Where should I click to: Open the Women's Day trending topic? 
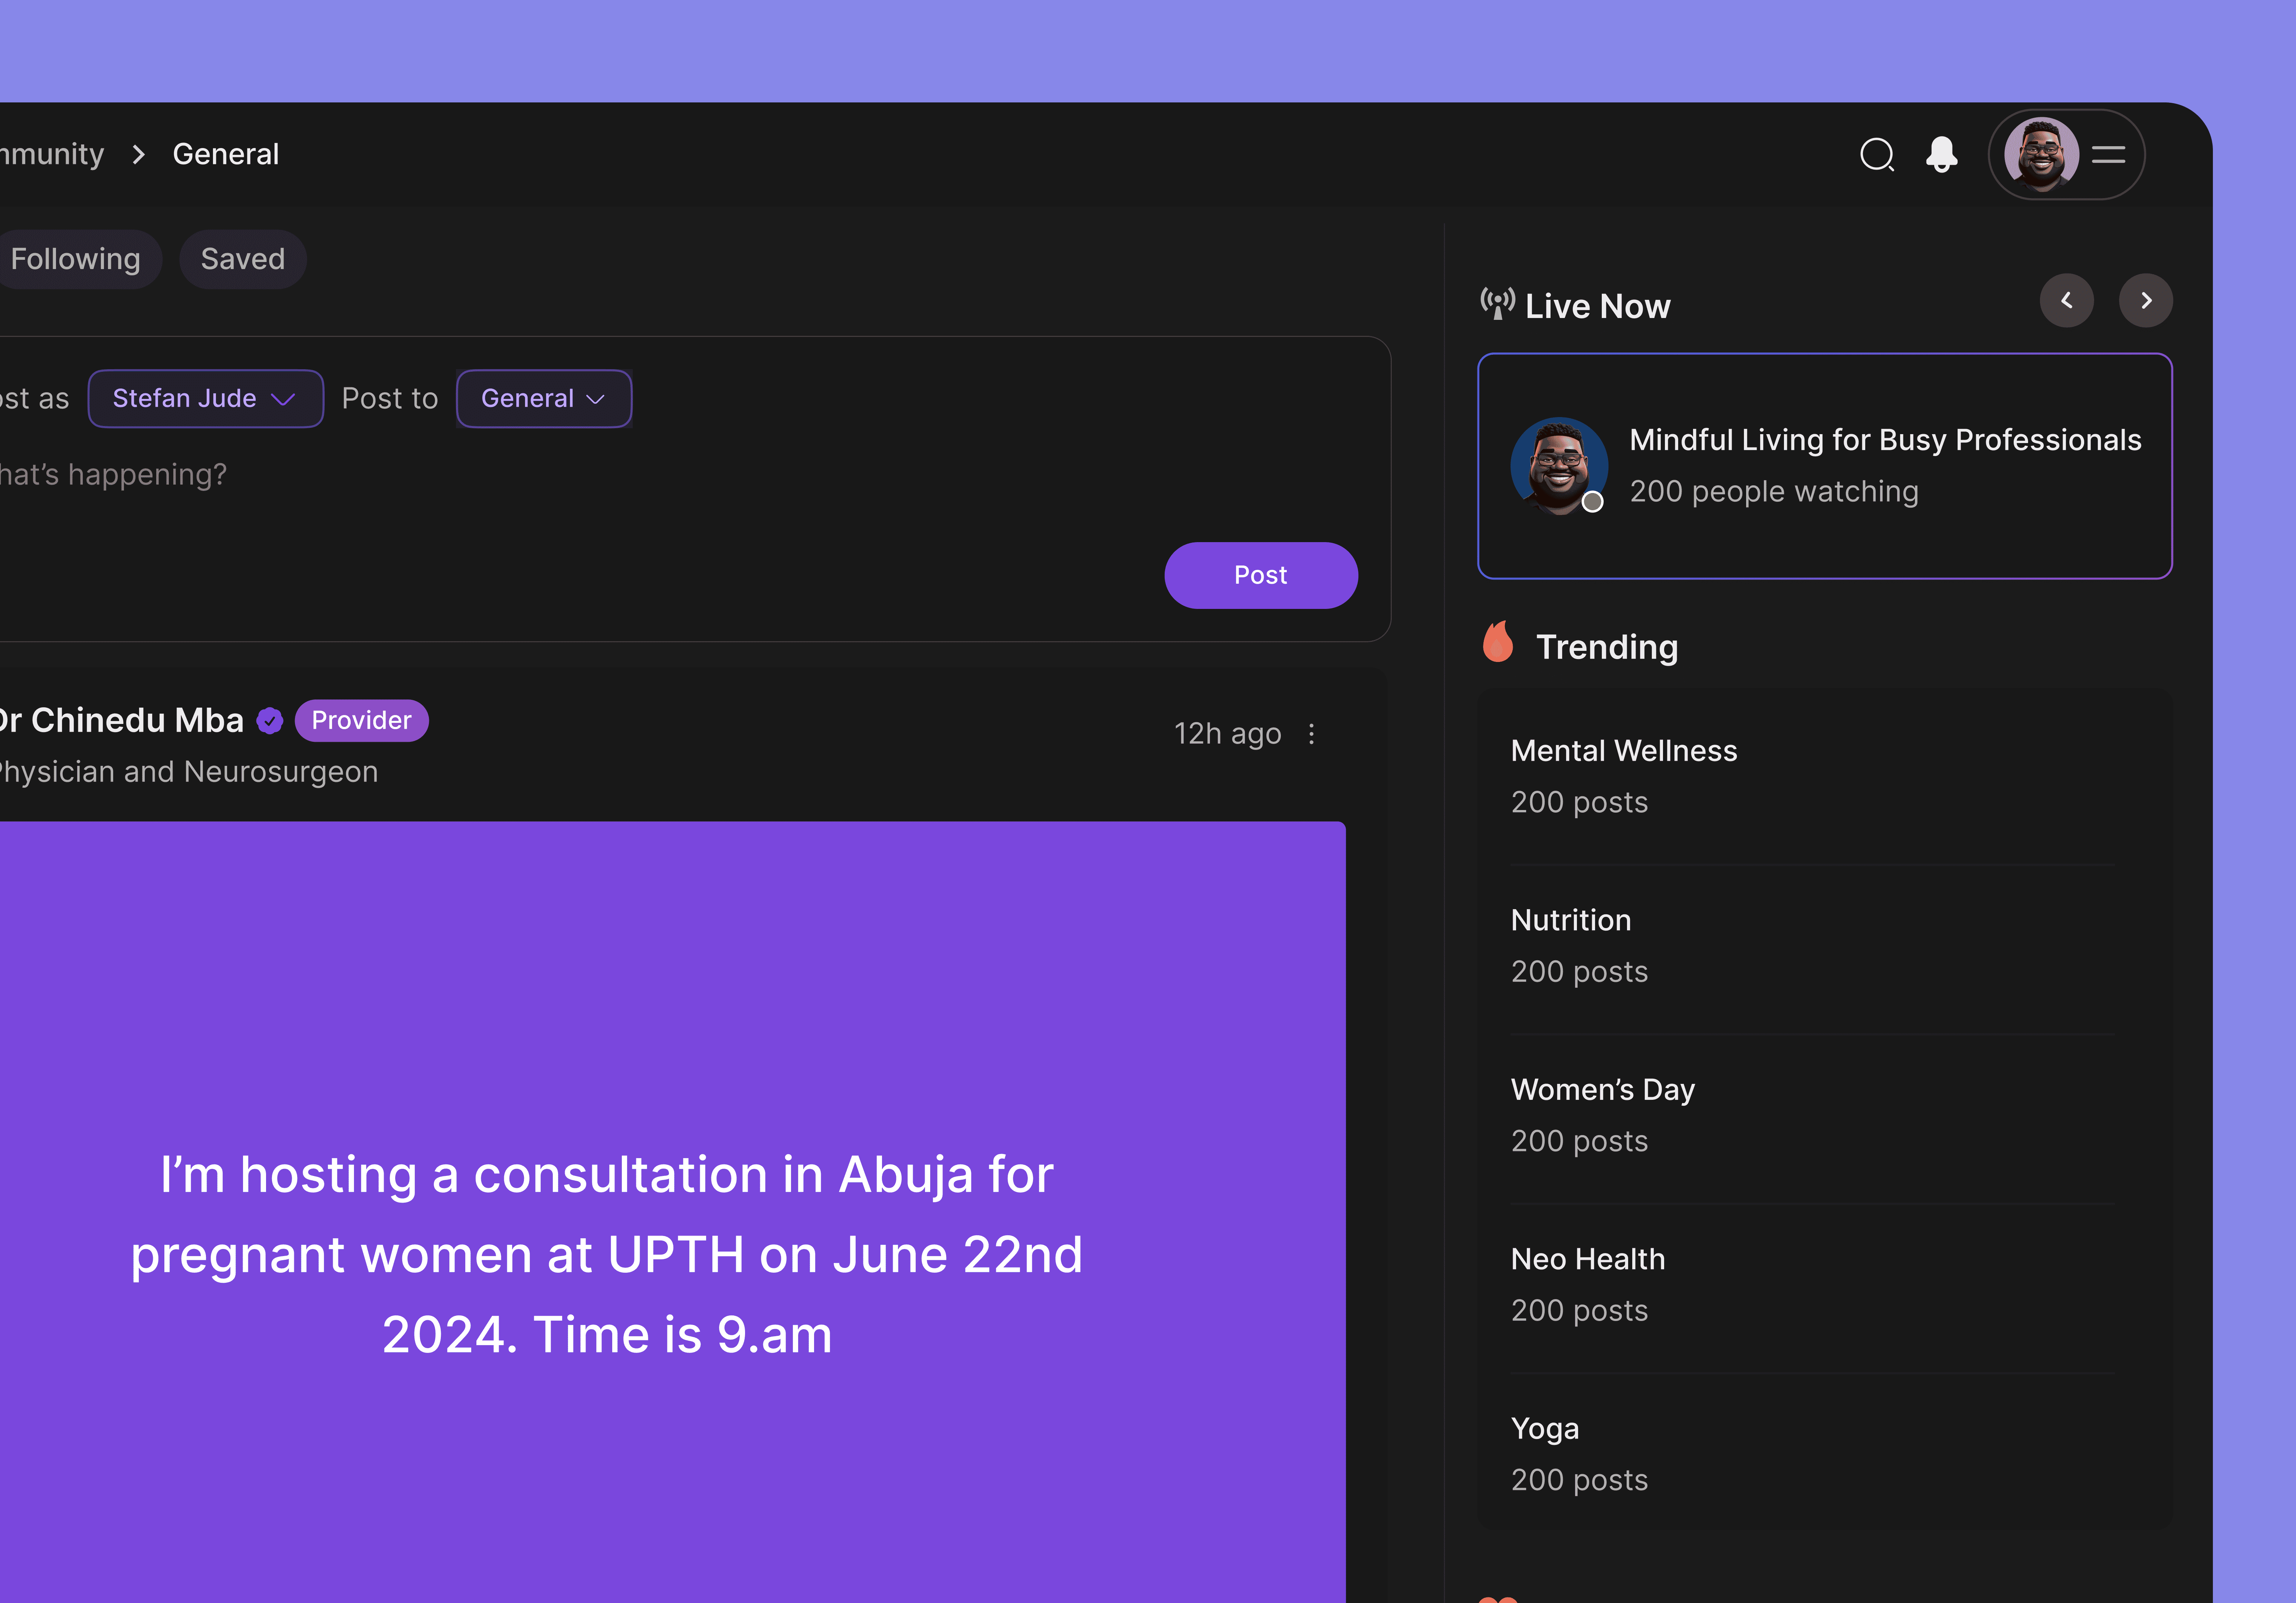tap(1602, 1090)
